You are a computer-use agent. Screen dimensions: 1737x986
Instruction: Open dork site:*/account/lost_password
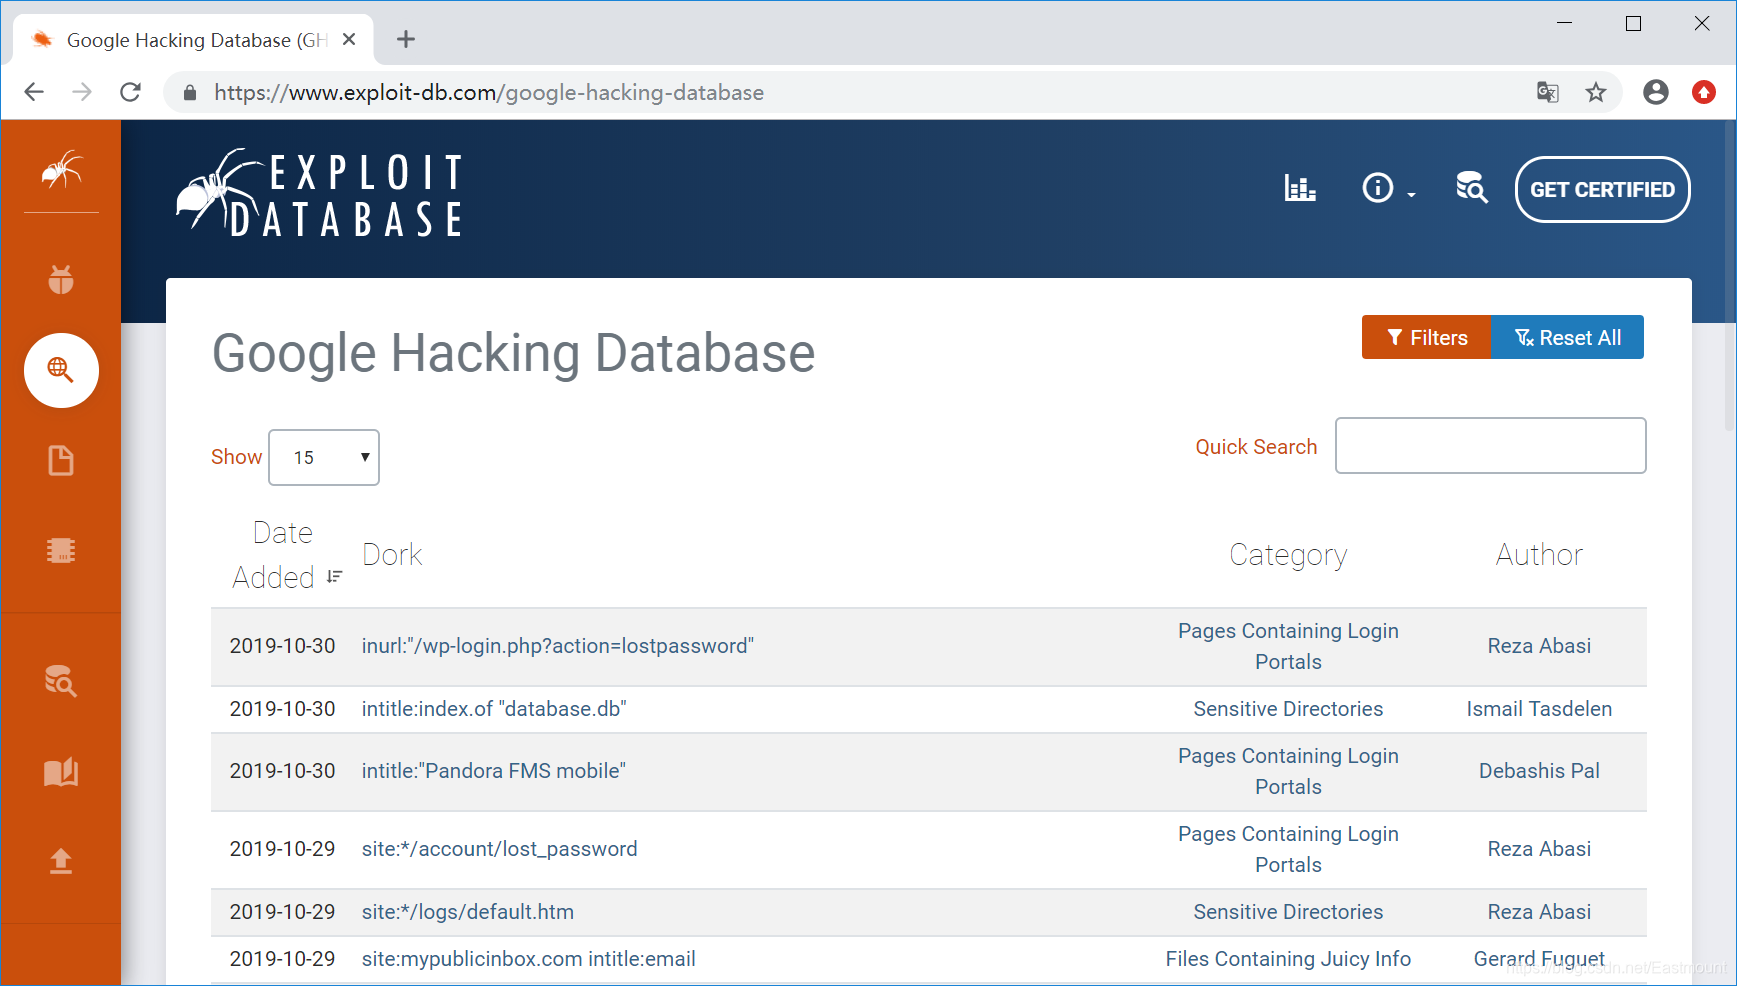500,849
